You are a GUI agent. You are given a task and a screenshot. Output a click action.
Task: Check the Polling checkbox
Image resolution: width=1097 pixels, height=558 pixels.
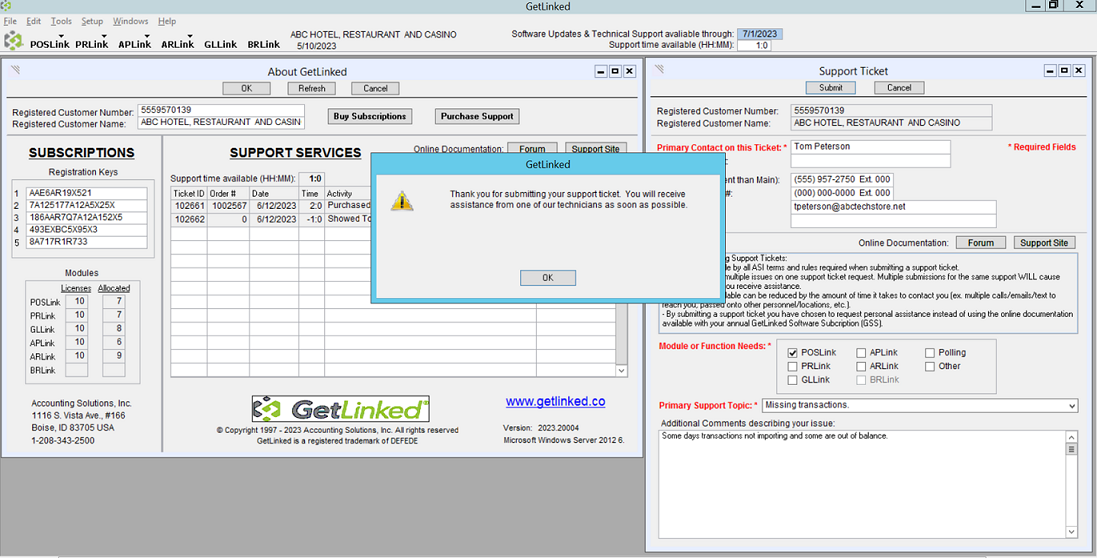pyautogui.click(x=929, y=352)
